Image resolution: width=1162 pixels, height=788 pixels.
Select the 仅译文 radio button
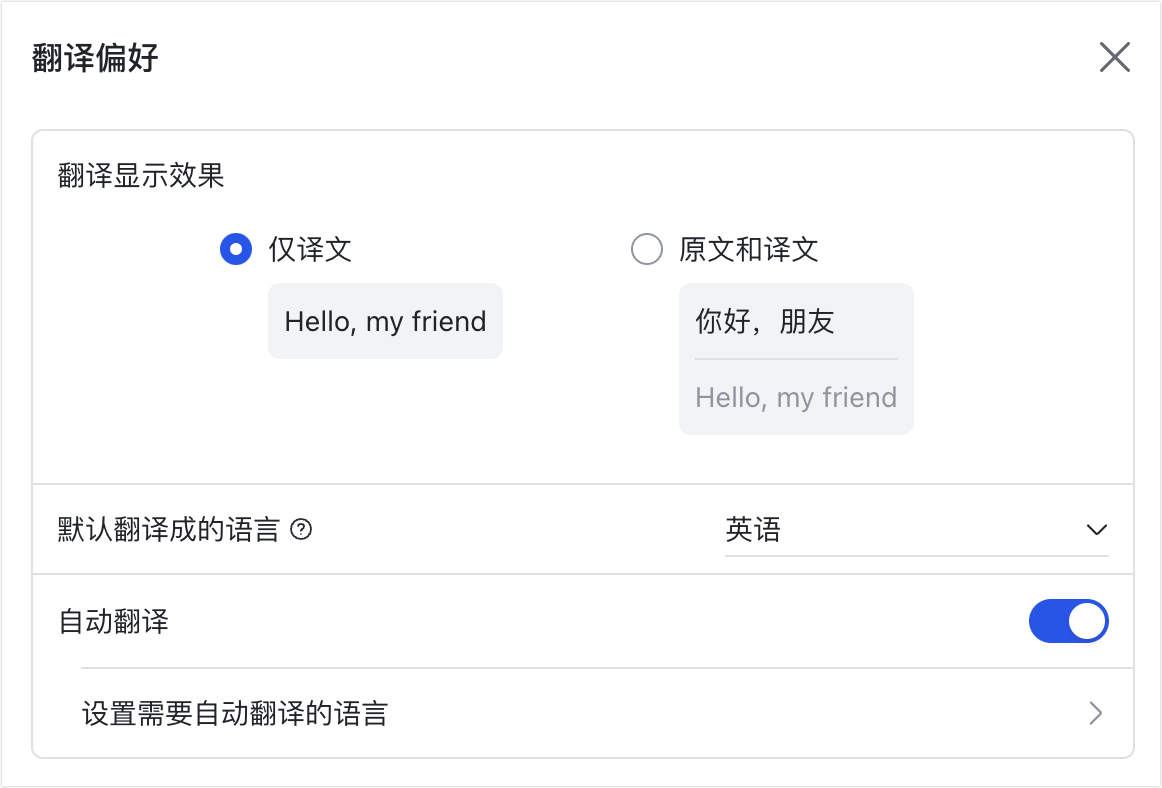[x=236, y=249]
